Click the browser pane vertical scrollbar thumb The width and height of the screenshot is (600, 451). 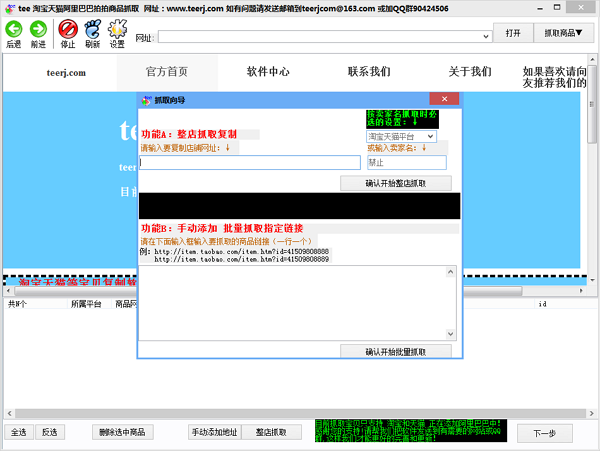click(x=592, y=104)
